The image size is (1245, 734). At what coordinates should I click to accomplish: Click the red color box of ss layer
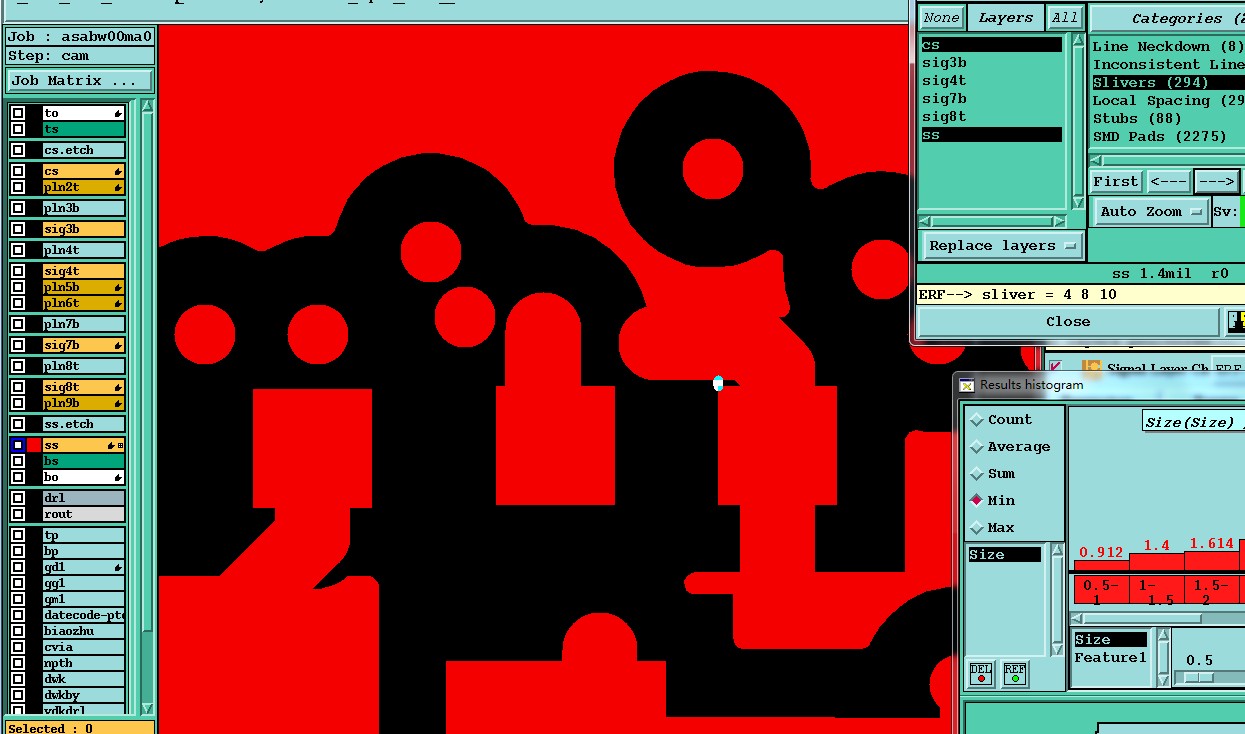pos(34,445)
